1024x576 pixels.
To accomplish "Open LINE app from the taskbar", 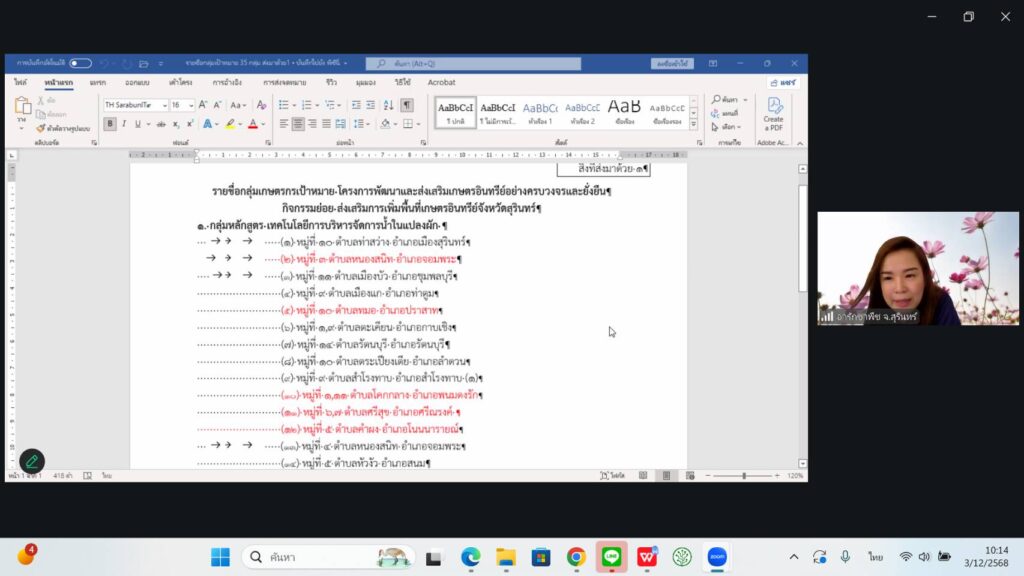I will click(x=611, y=557).
